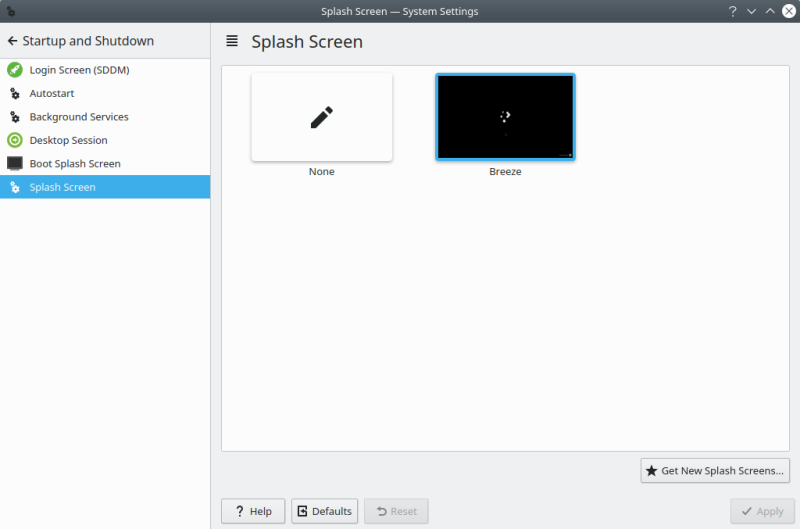Click the Login Screen (SDDM) icon
This screenshot has height=529, width=800.
[14, 70]
